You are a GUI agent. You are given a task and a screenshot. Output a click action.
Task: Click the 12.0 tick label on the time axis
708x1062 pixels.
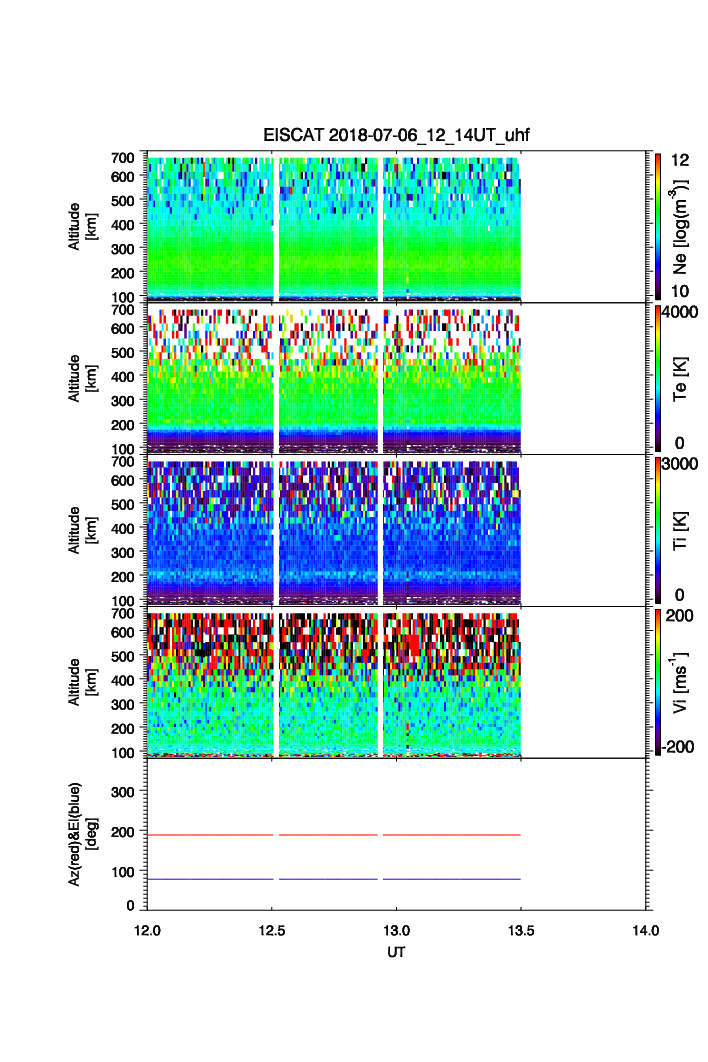[147, 931]
